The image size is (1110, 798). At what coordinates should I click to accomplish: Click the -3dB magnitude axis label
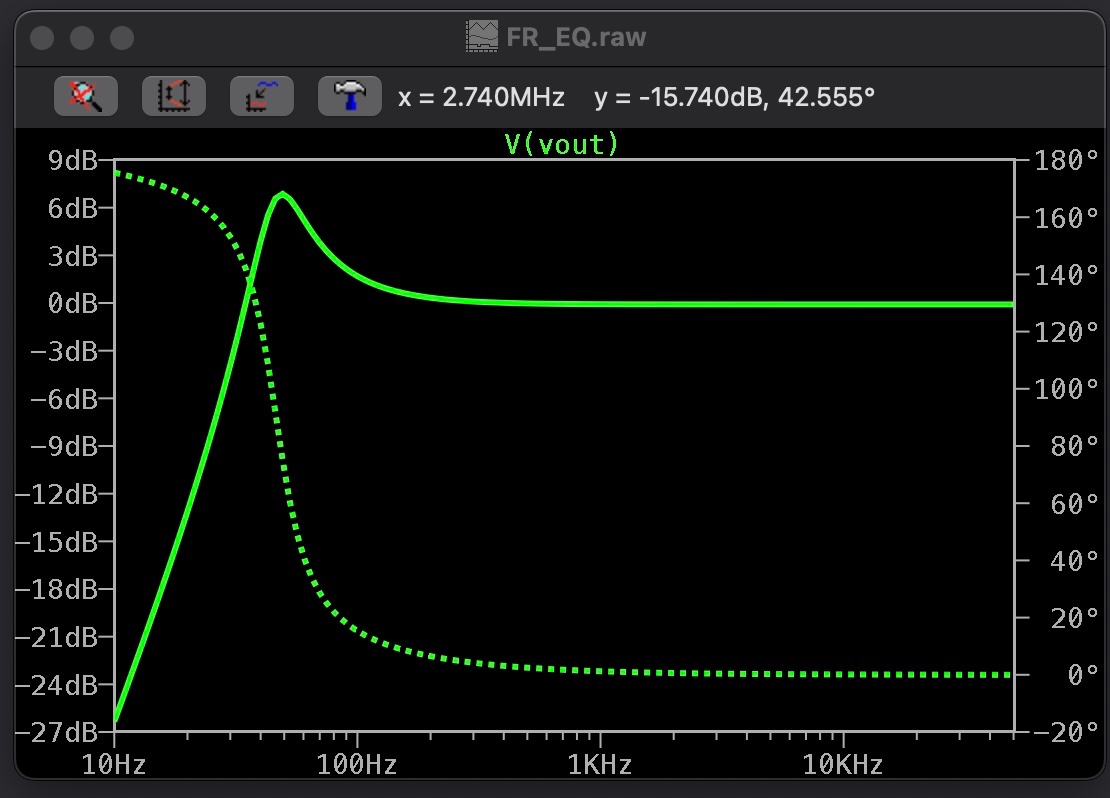pyautogui.click(x=64, y=351)
